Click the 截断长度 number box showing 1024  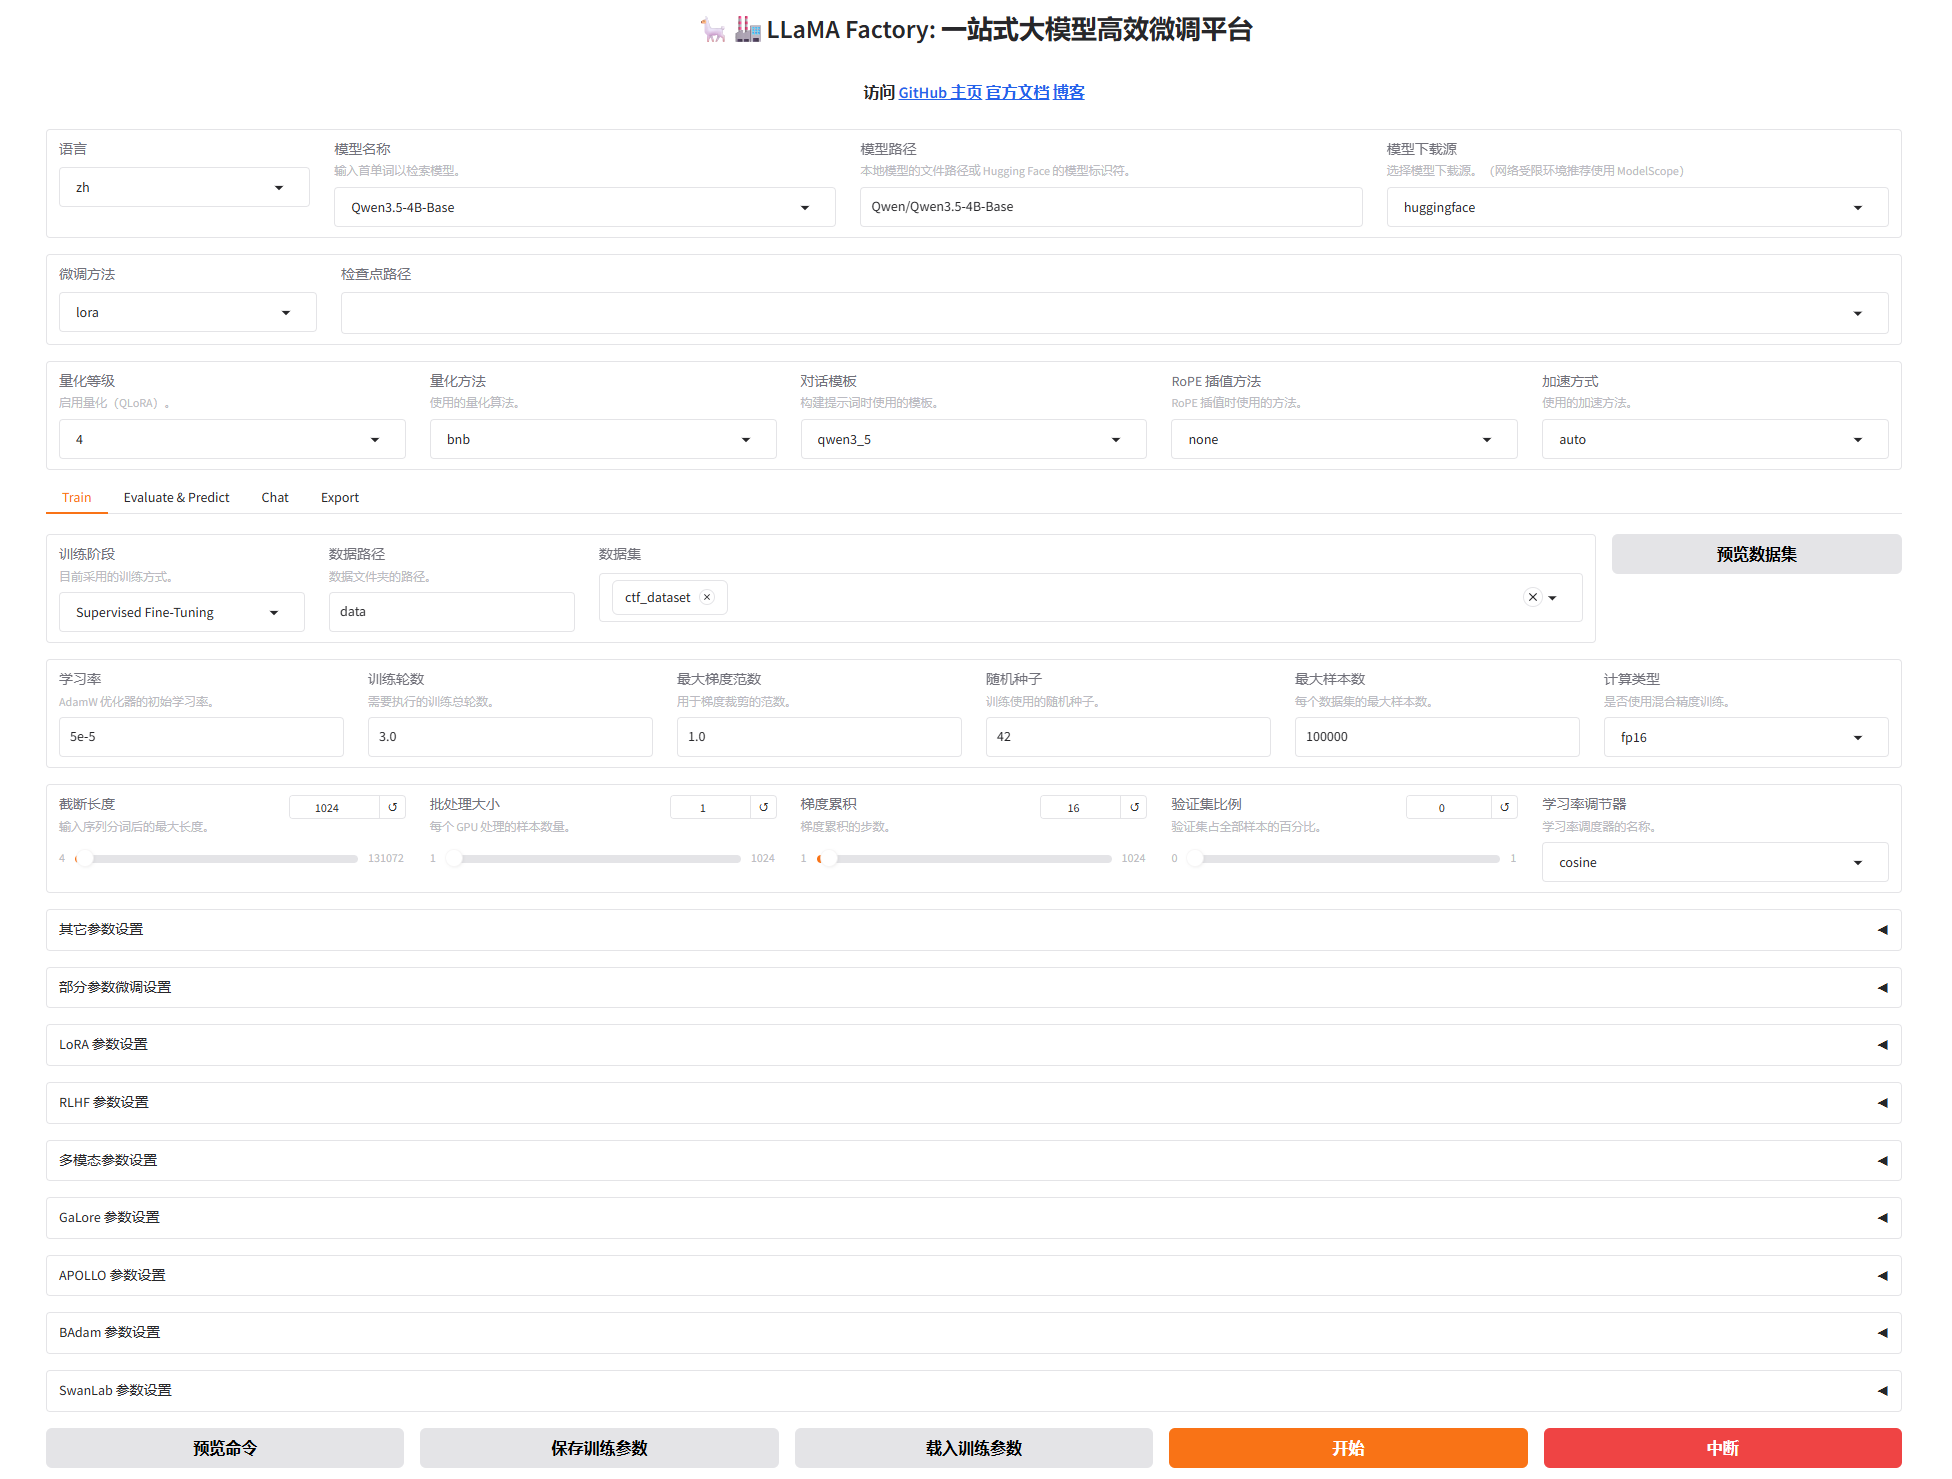tap(334, 807)
